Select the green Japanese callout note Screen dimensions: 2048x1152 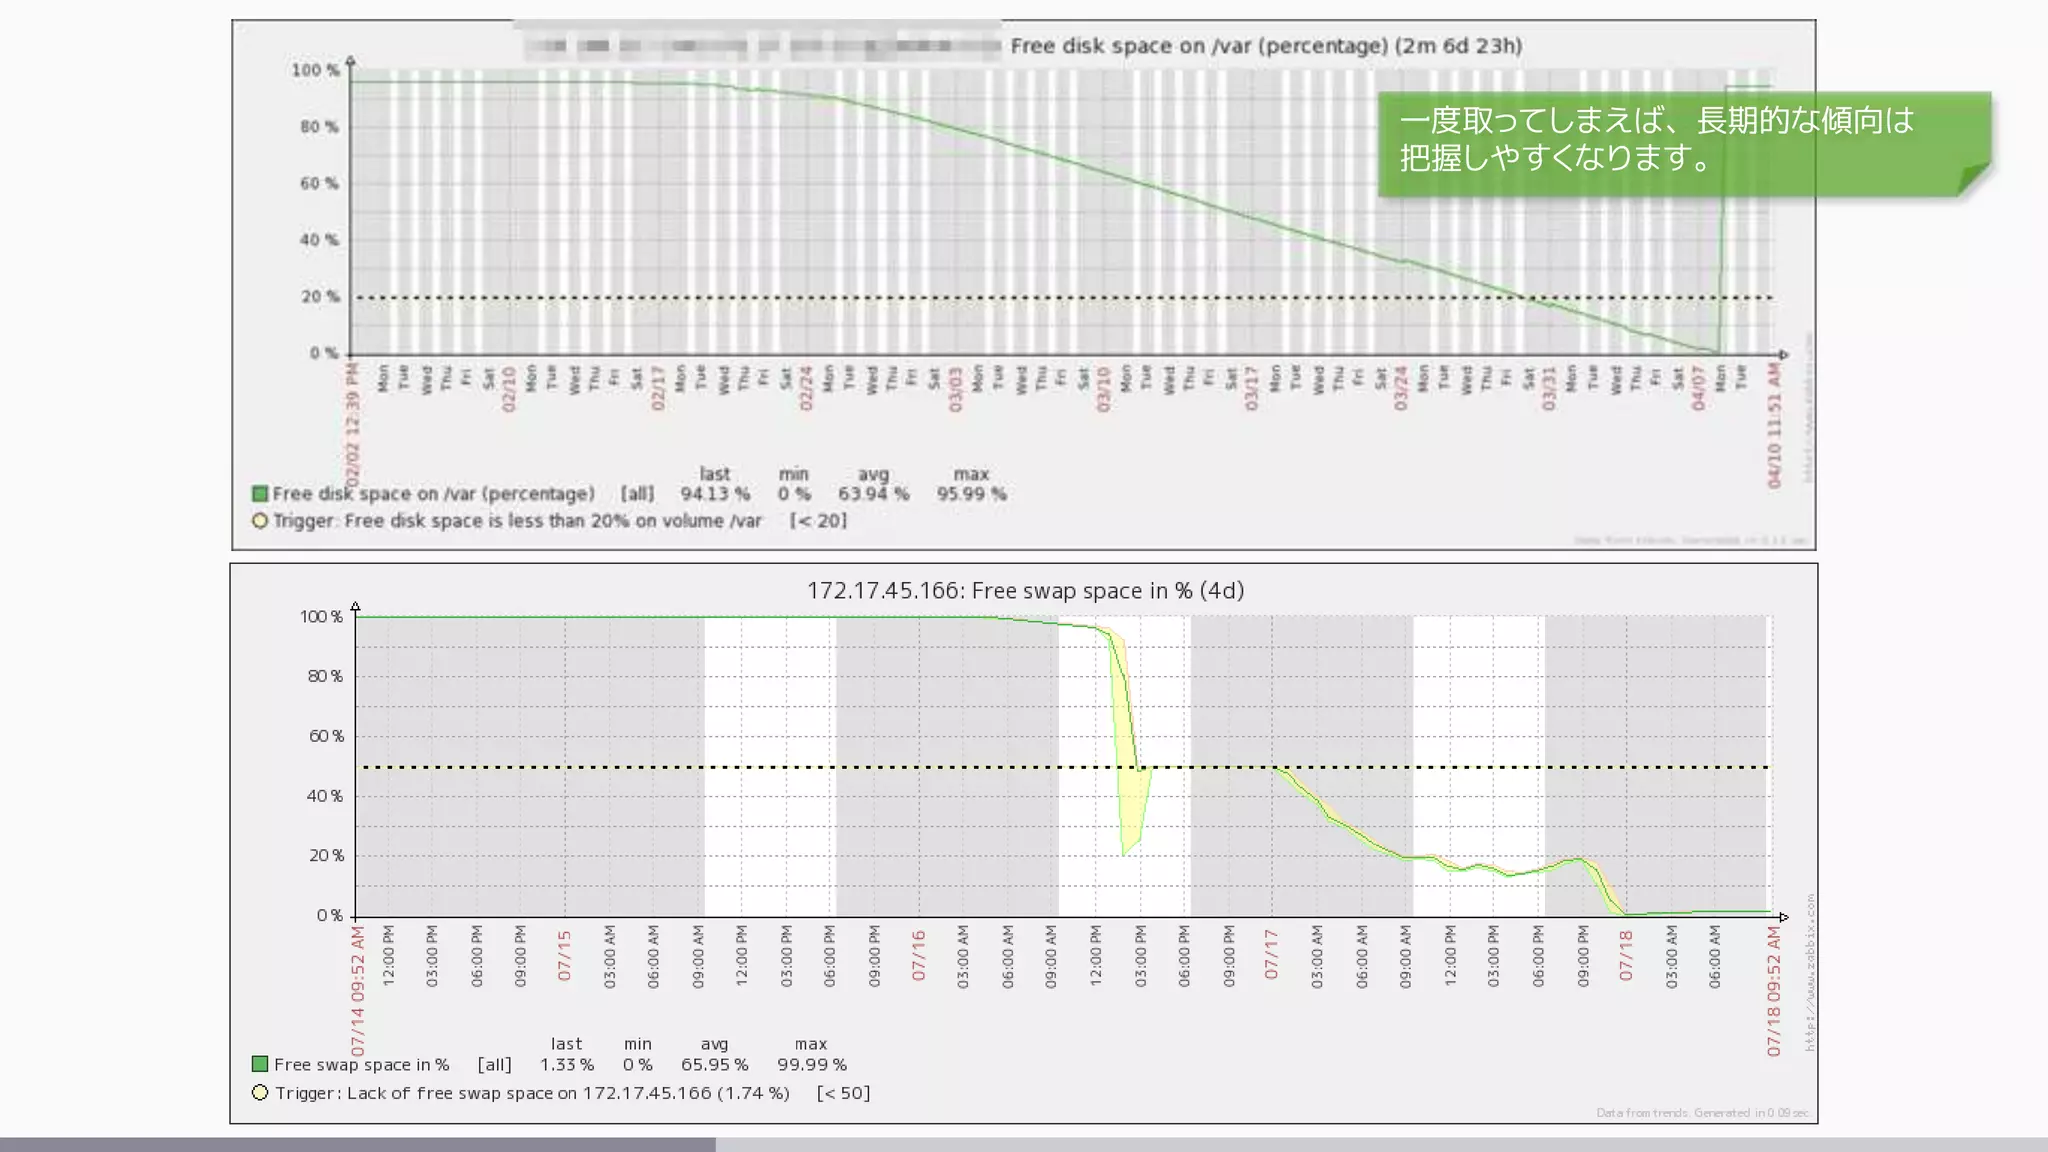click(1660, 140)
